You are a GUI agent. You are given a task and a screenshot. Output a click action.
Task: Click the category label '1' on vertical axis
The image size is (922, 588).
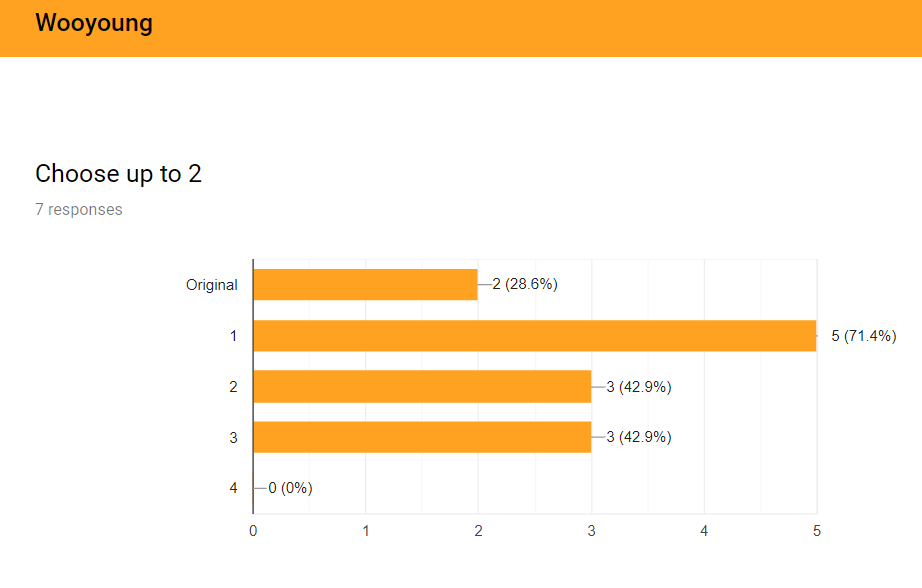tap(233, 336)
